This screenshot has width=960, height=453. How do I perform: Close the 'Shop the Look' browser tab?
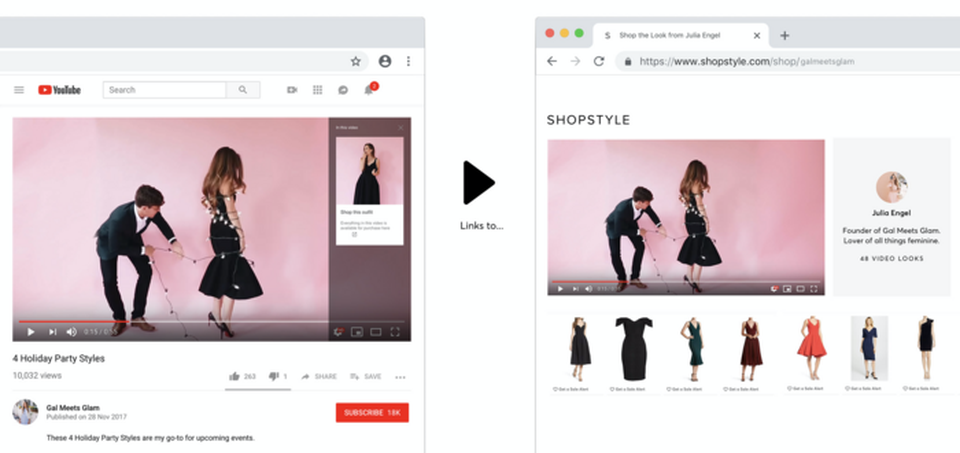pyautogui.click(x=757, y=36)
